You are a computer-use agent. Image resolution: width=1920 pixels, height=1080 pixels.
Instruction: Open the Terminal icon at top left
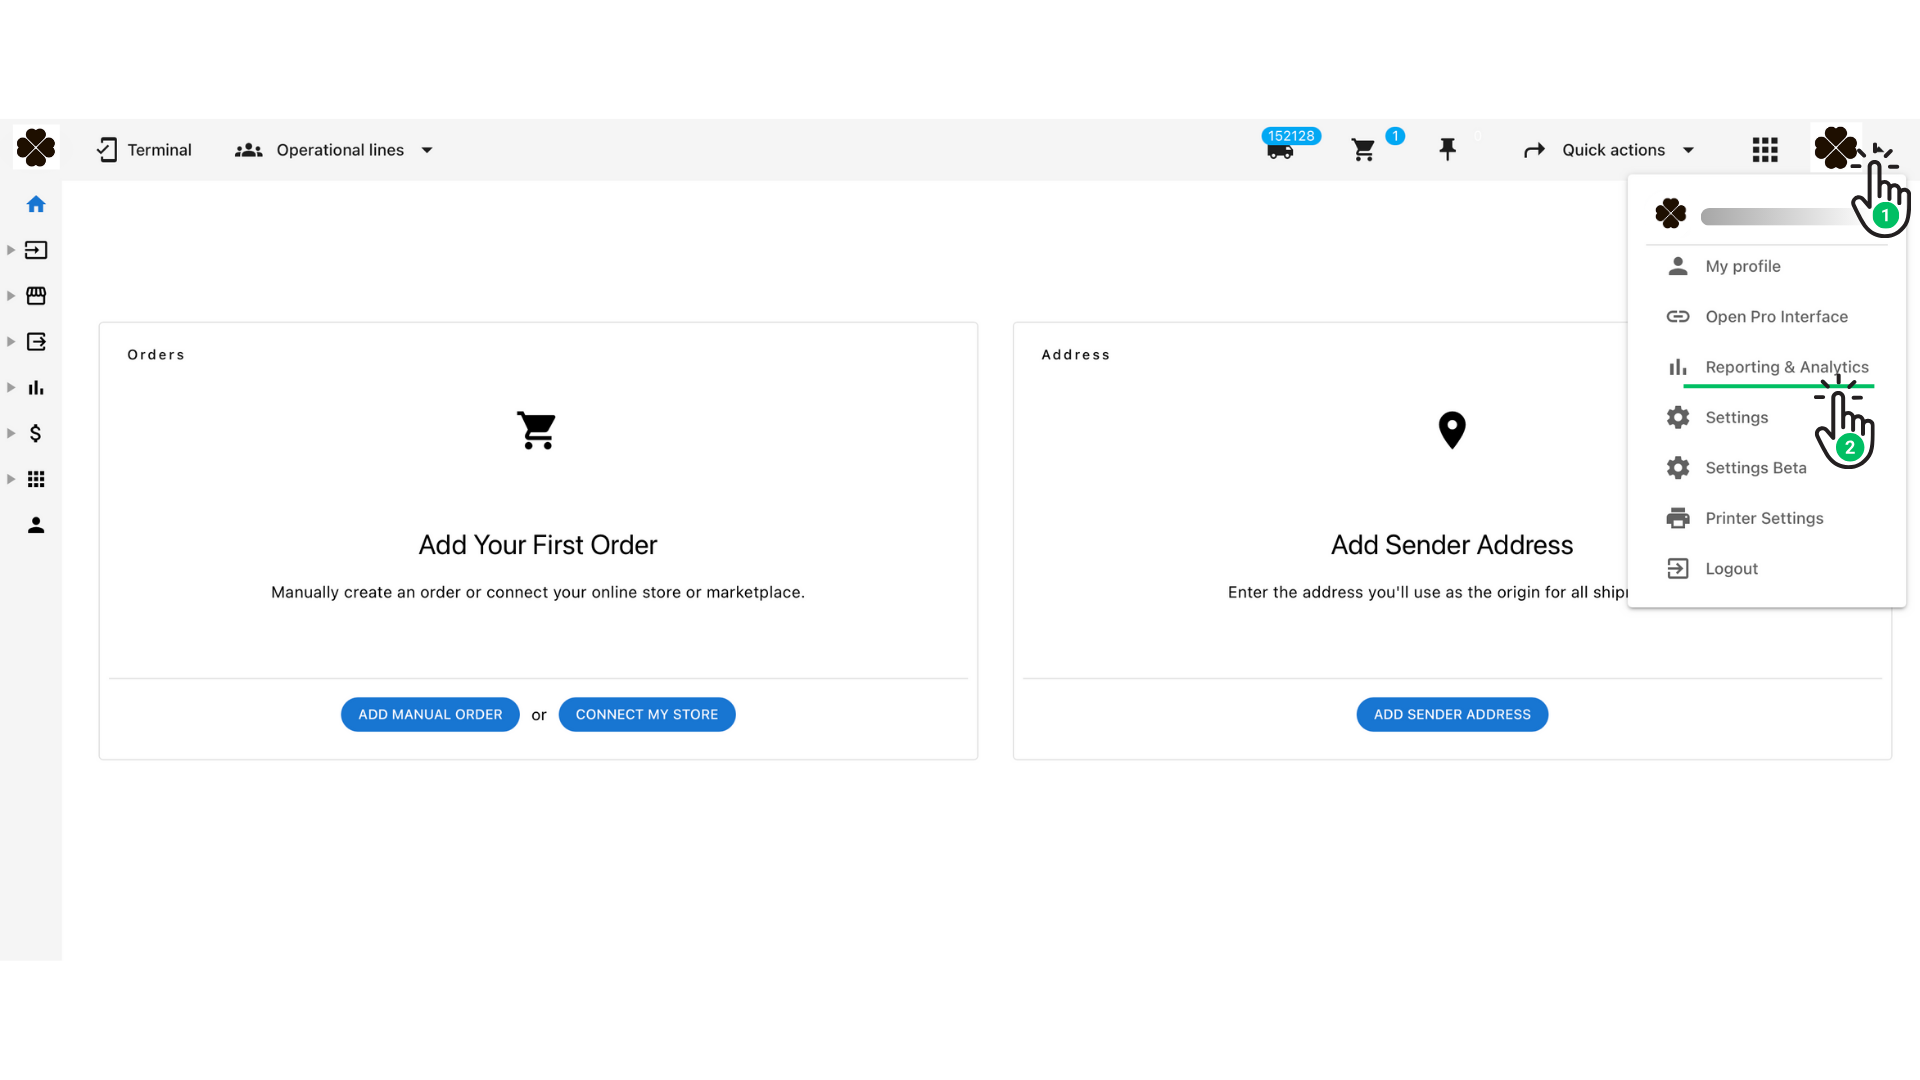pyautogui.click(x=108, y=148)
